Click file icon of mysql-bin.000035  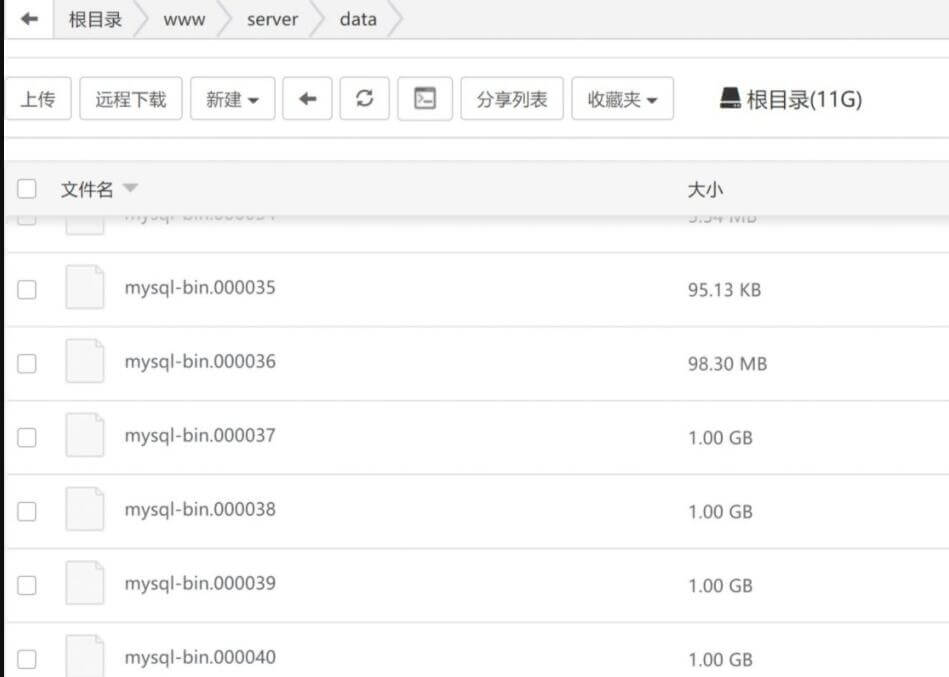85,288
